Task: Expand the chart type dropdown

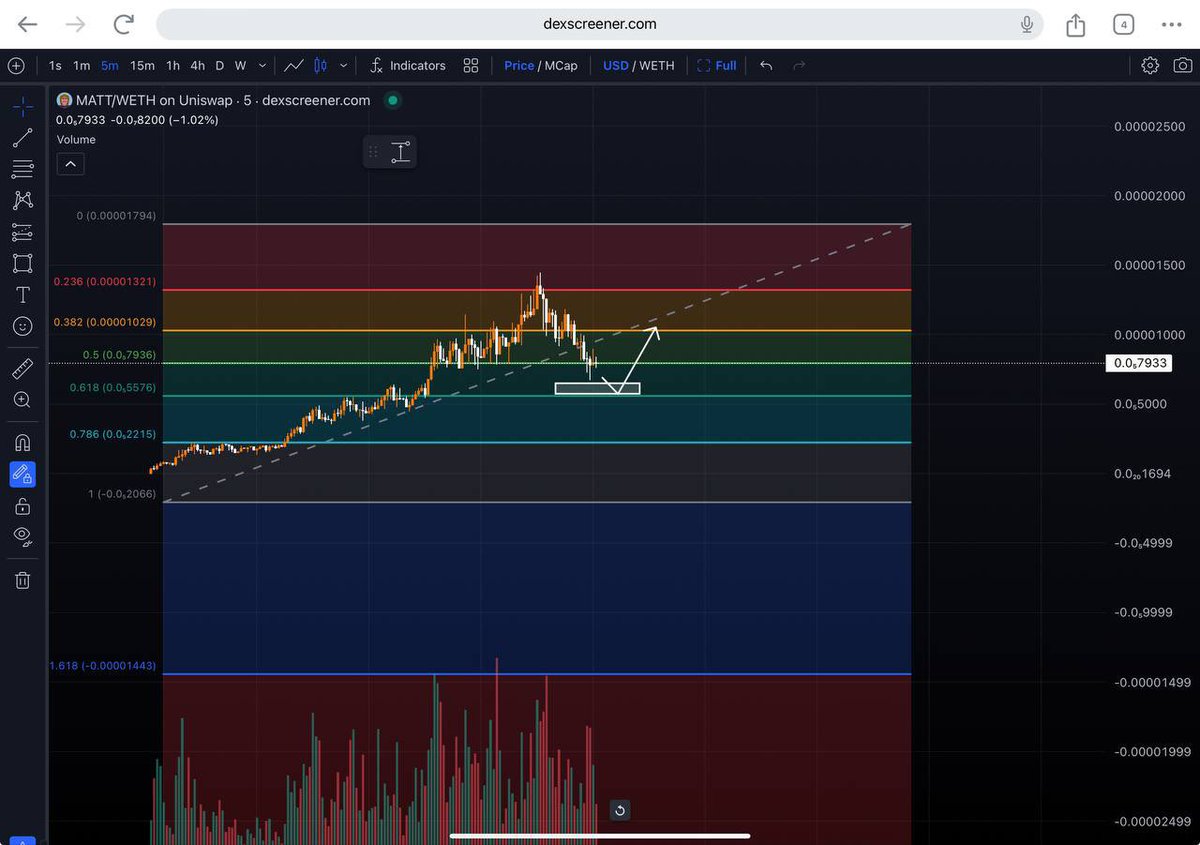Action: point(343,66)
